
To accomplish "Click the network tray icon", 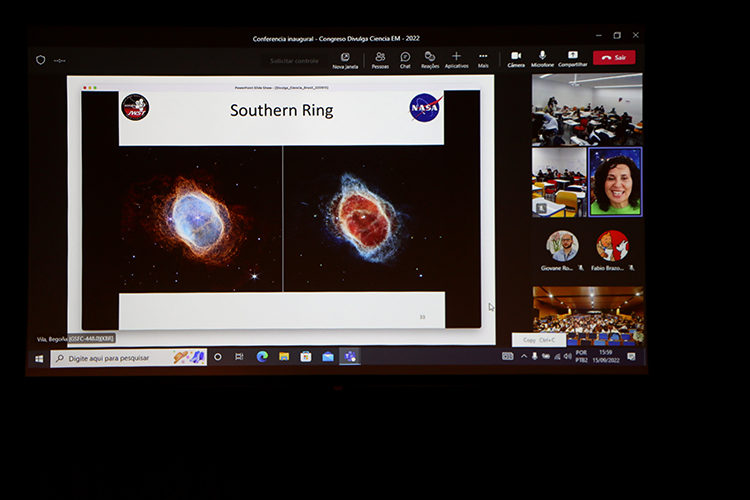I will (557, 356).
